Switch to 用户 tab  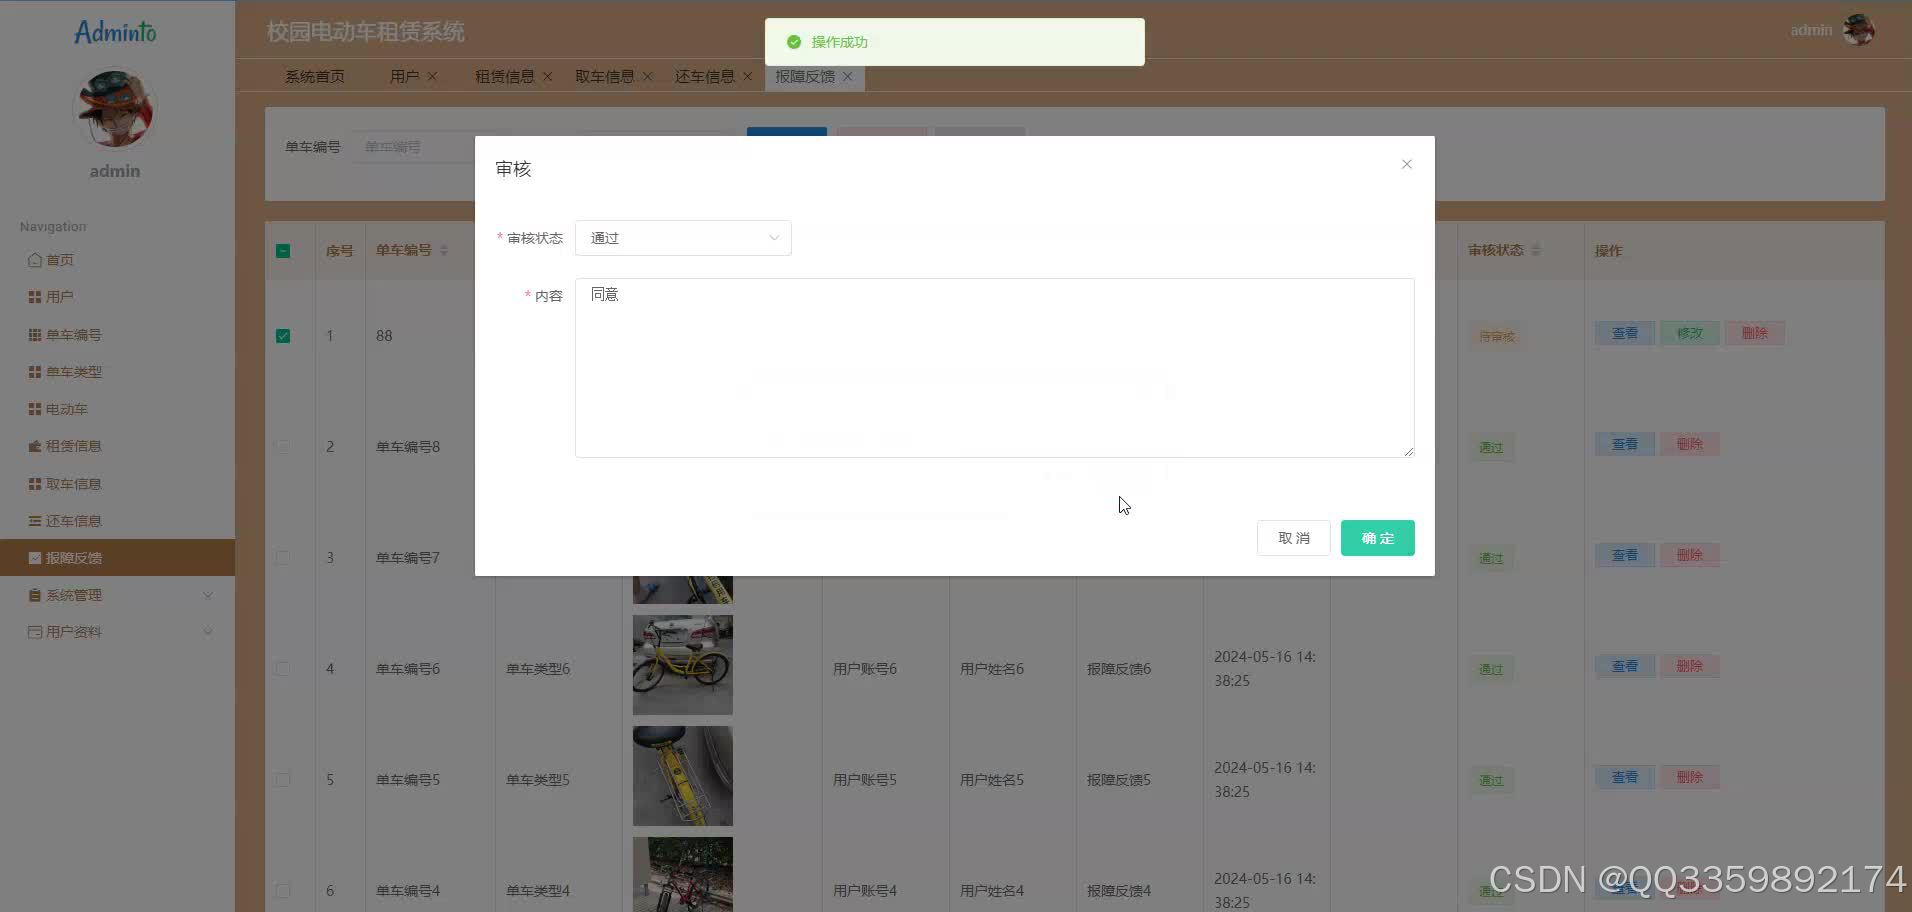click(404, 77)
